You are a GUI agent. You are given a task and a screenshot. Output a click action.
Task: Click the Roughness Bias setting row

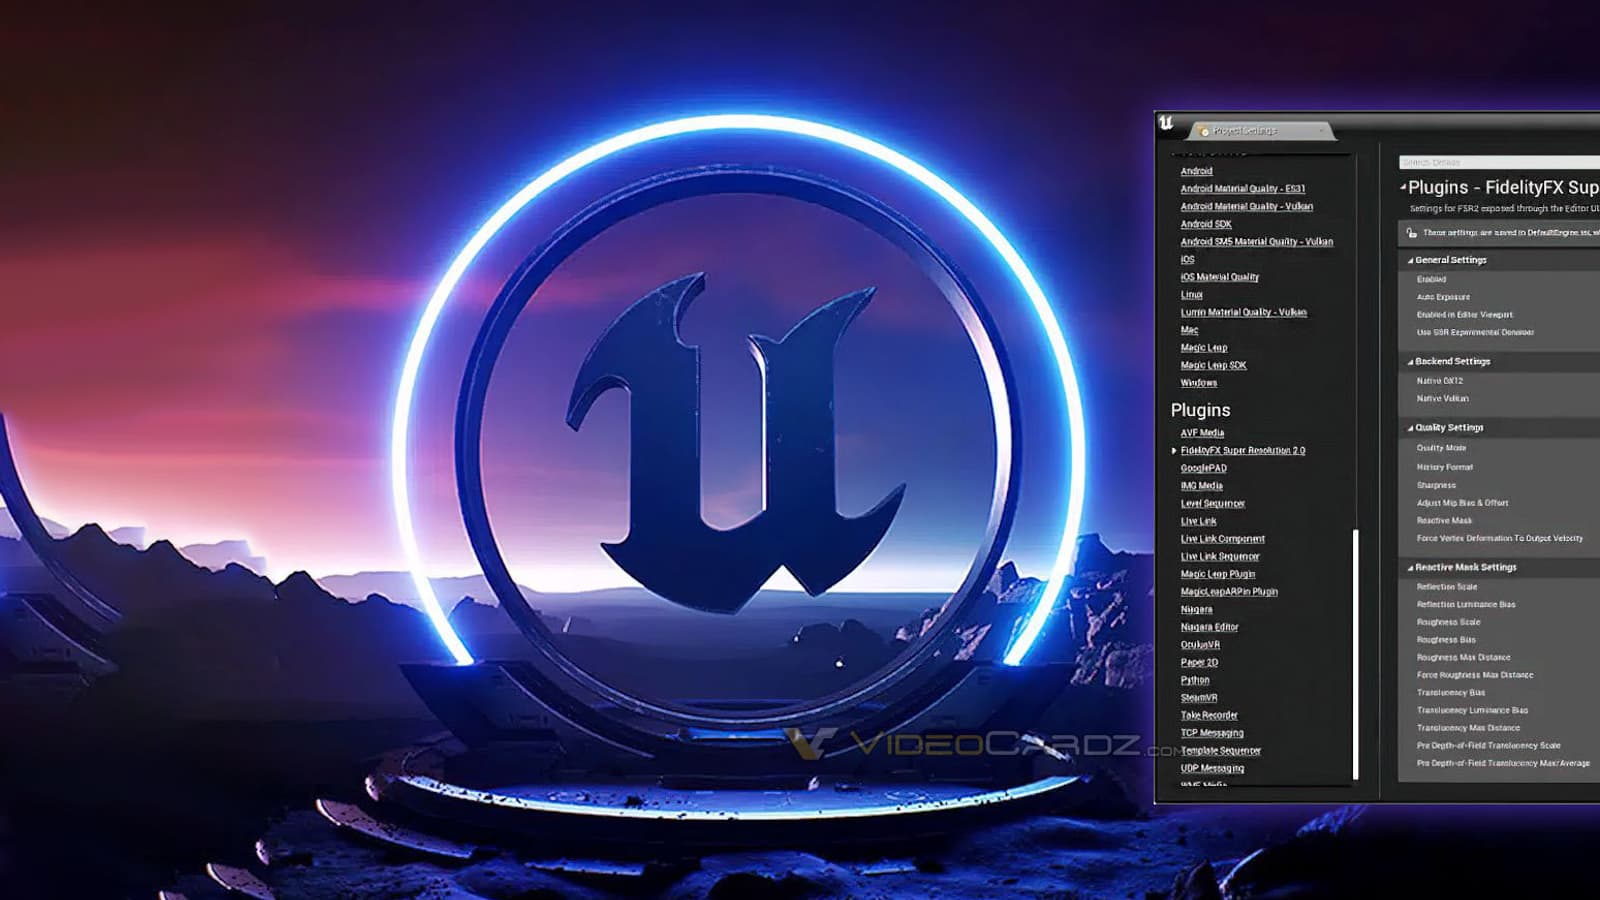(x=1499, y=640)
